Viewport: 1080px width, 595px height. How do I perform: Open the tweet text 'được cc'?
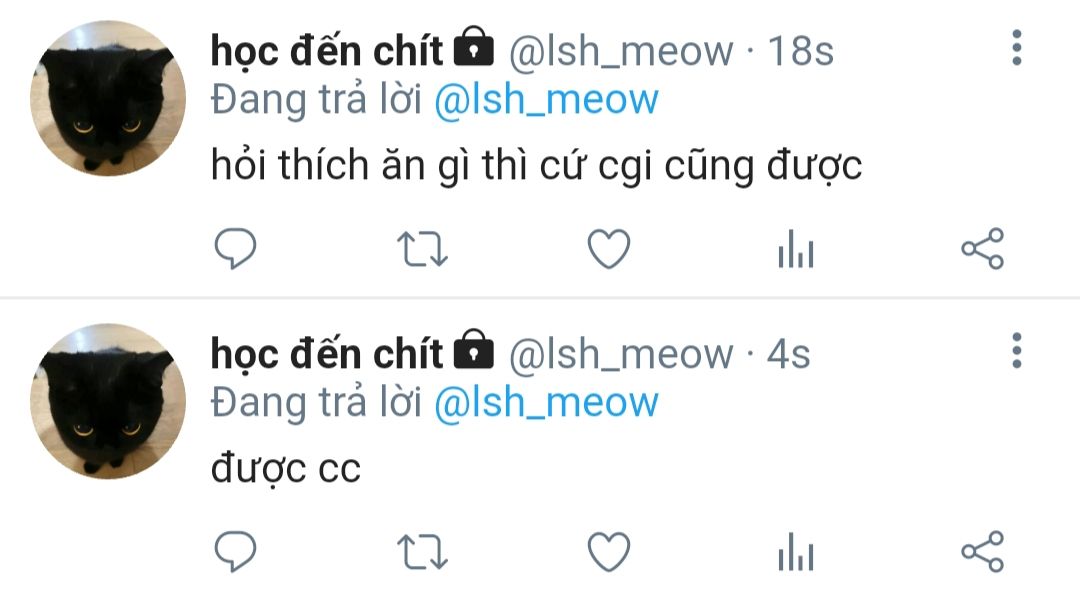tap(286, 469)
